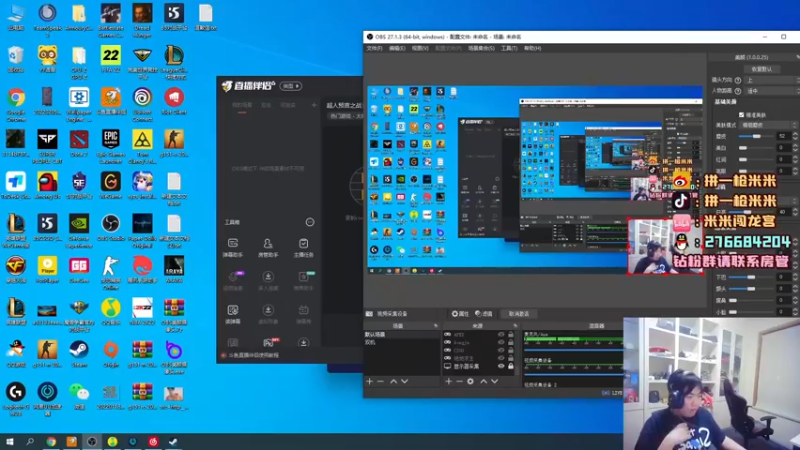
Task: Select FIFA 22 desktop icon
Action: (111, 59)
